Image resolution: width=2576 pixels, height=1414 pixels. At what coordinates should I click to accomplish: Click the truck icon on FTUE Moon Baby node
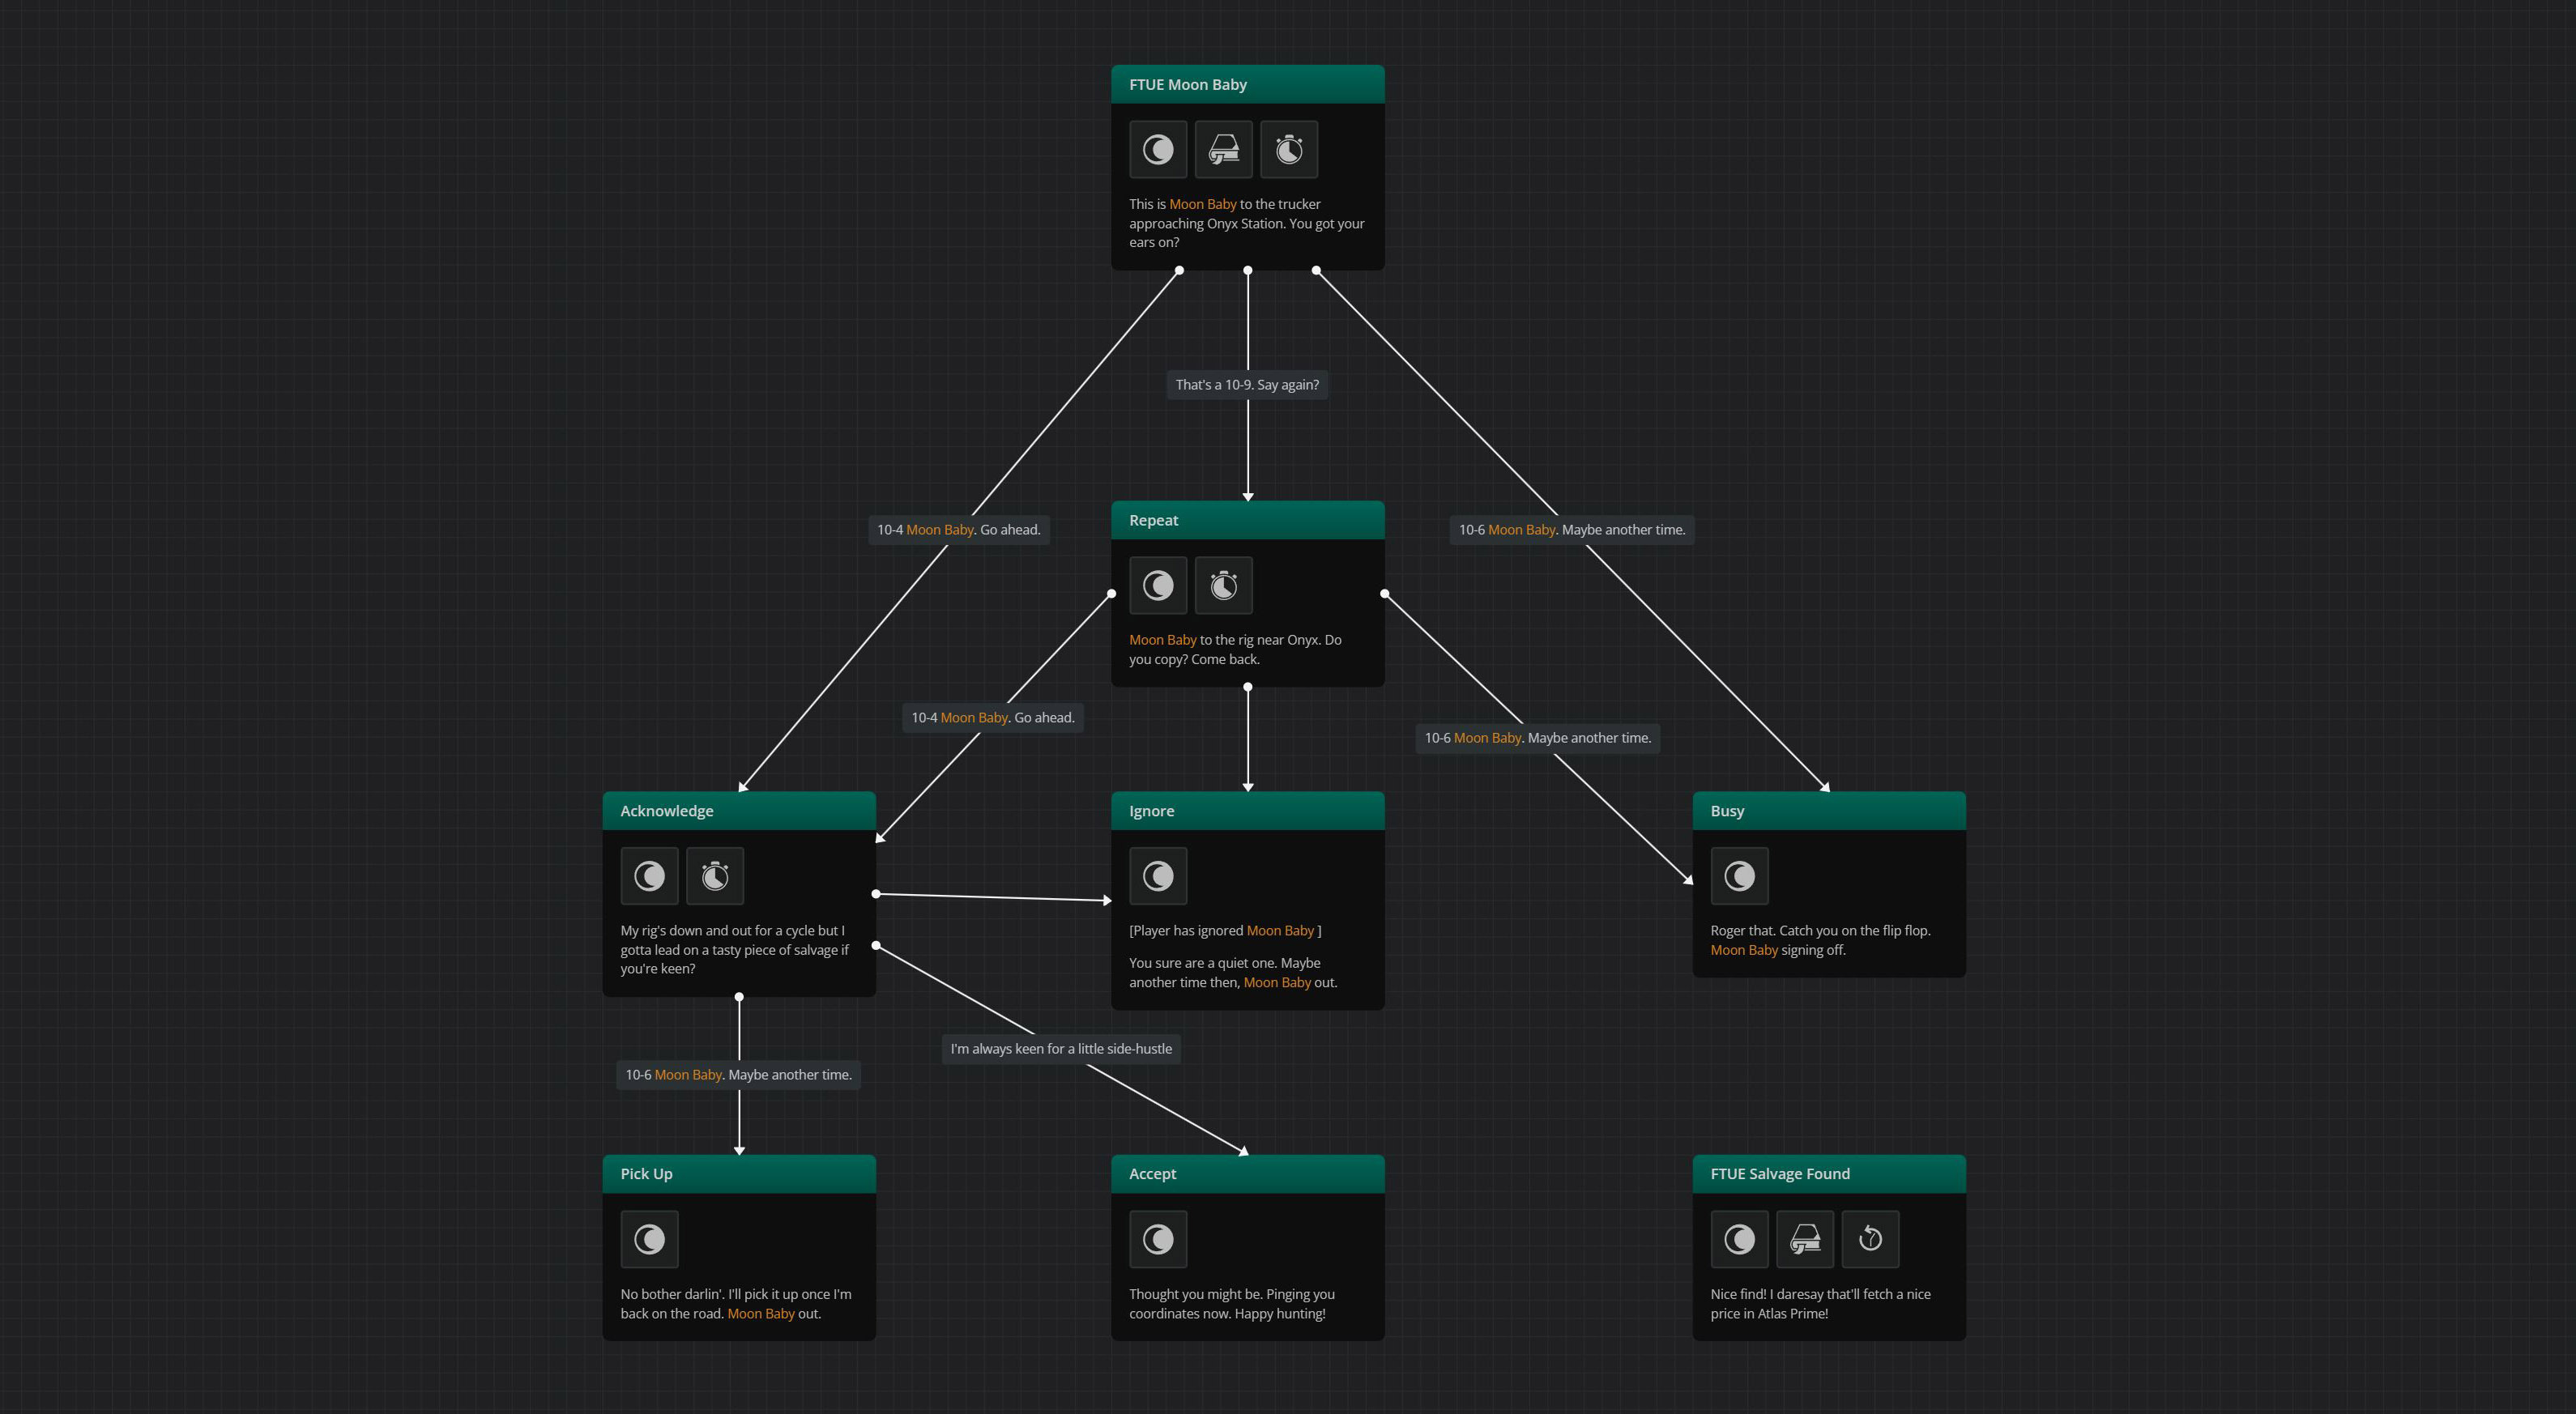1223,149
